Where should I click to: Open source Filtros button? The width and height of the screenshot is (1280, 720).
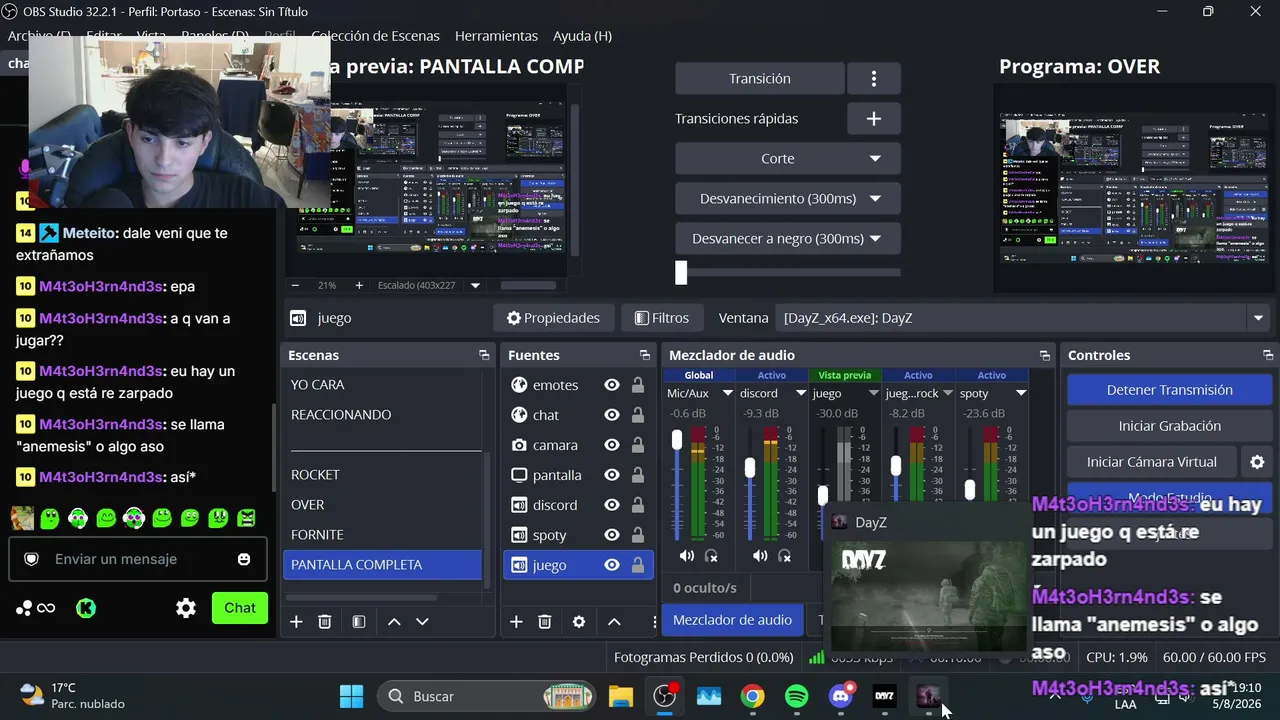pos(662,318)
